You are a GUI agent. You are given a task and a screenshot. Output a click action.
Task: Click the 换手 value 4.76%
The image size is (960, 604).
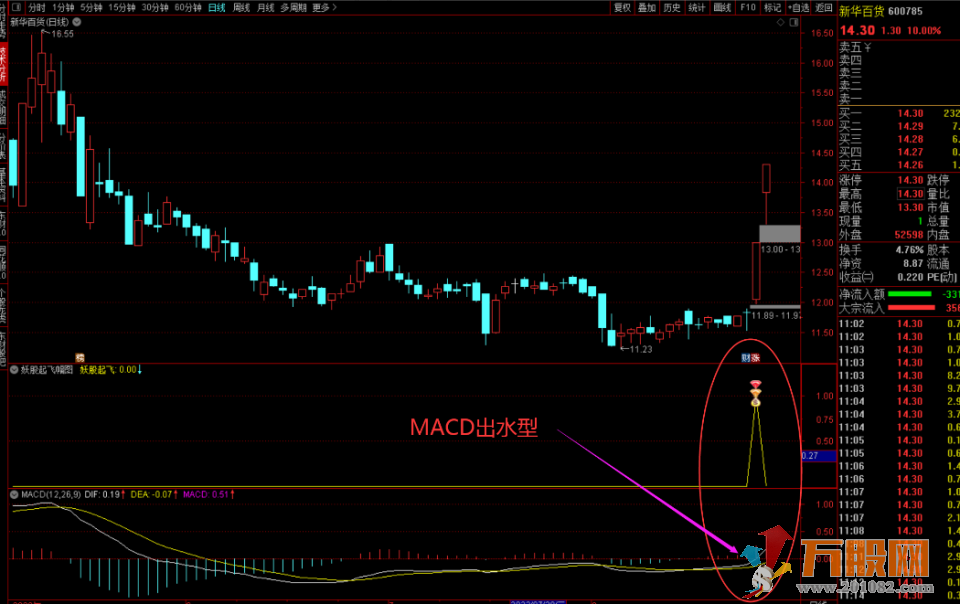909,250
